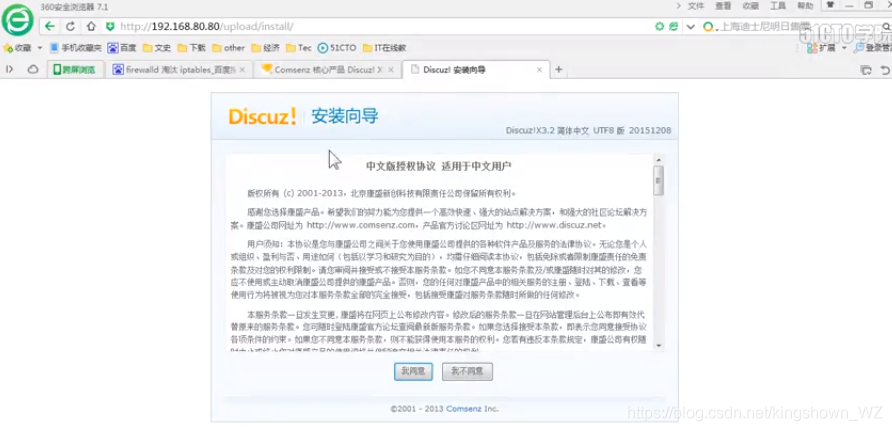Click the Discuz!X3.2 简体中文 UTF8 version text

[589, 130]
